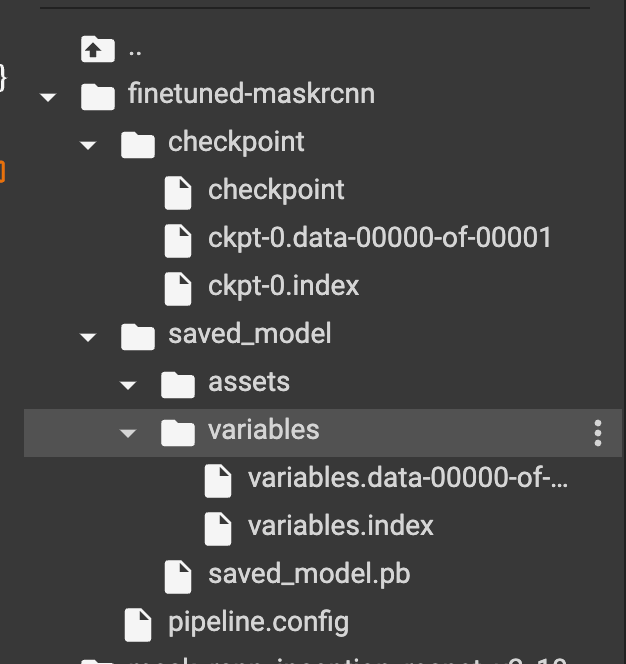Click the pipeline.config file icon
This screenshot has height=664, width=626.
(x=138, y=625)
